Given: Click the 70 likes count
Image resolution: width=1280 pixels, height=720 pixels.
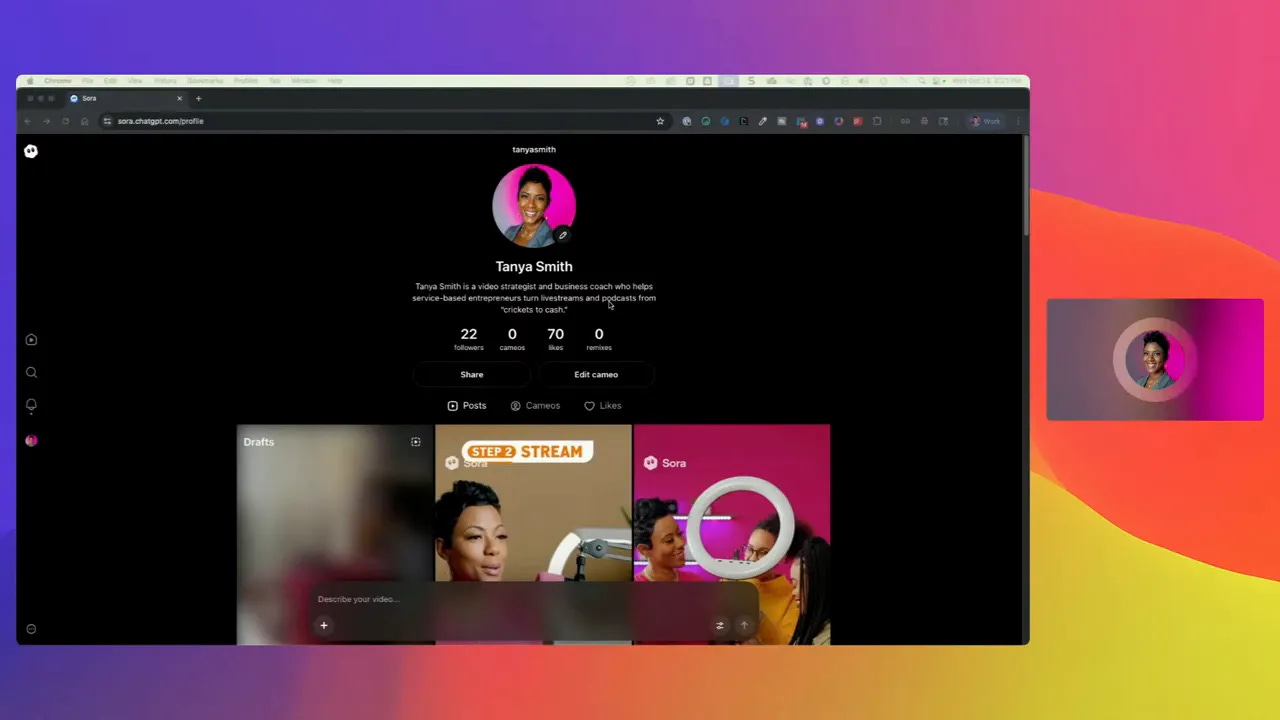Looking at the screenshot, I should tap(556, 339).
